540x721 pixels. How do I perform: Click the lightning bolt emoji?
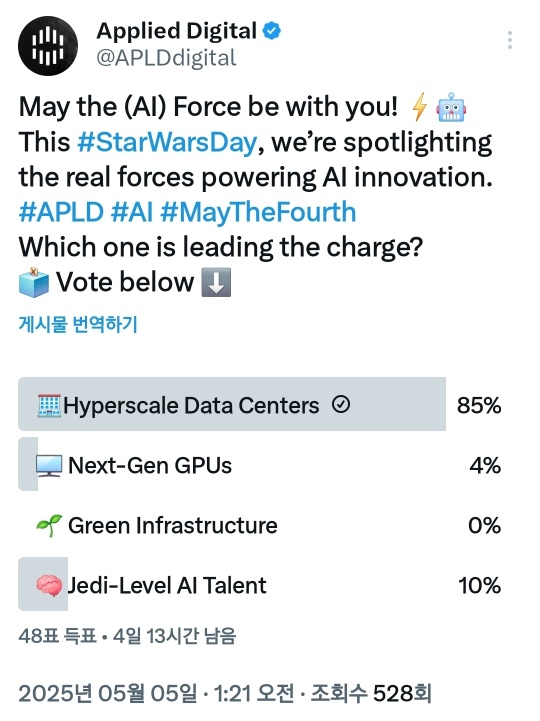(x=419, y=107)
